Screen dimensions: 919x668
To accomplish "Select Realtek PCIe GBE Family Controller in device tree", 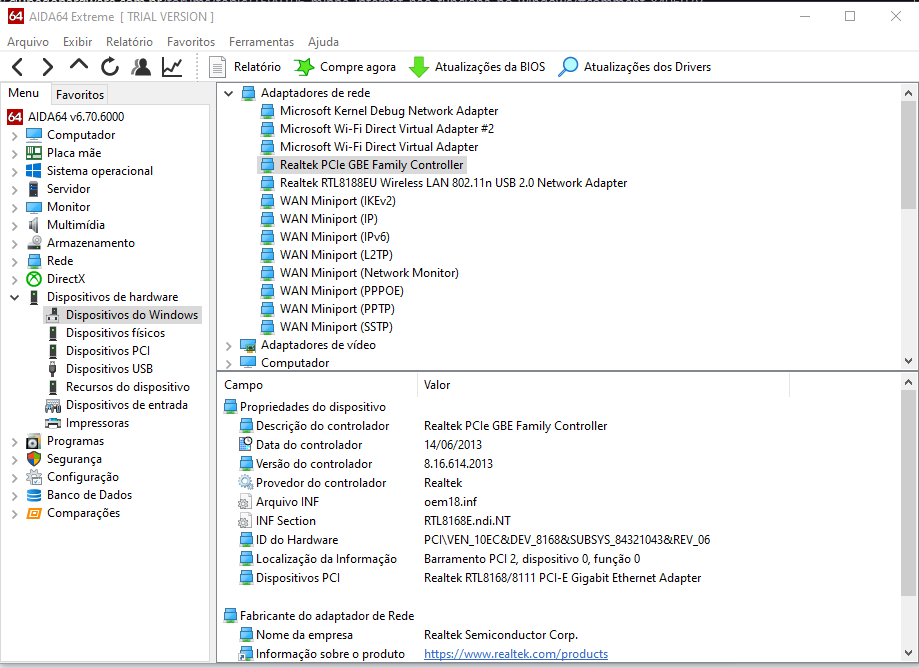I will click(x=372, y=165).
